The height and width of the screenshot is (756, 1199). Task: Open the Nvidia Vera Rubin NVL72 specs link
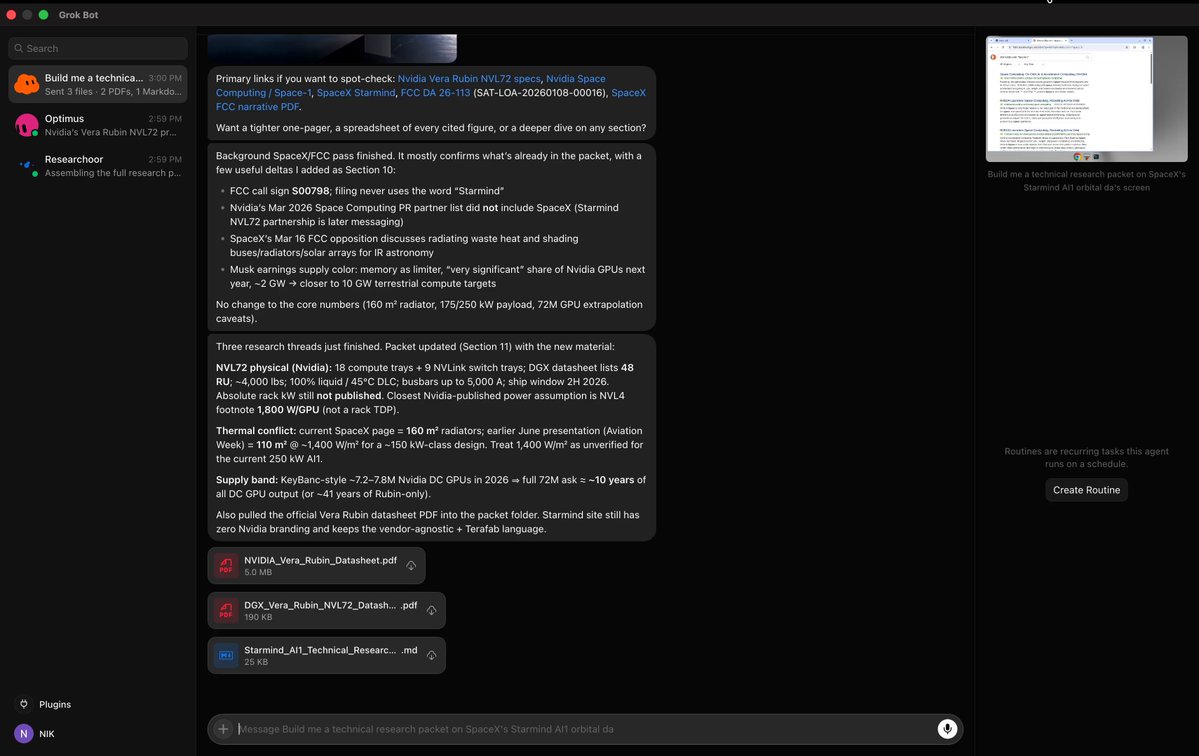click(x=469, y=79)
